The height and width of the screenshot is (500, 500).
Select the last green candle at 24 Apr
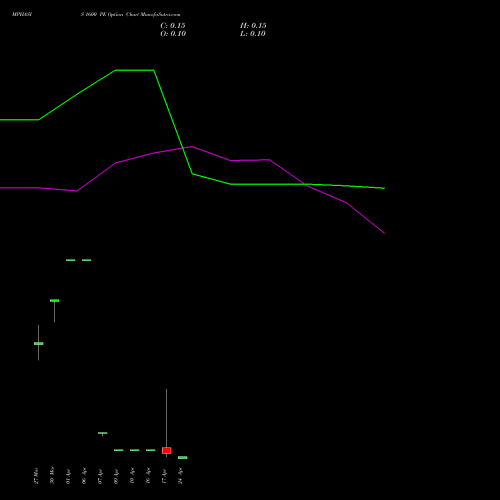point(183,458)
